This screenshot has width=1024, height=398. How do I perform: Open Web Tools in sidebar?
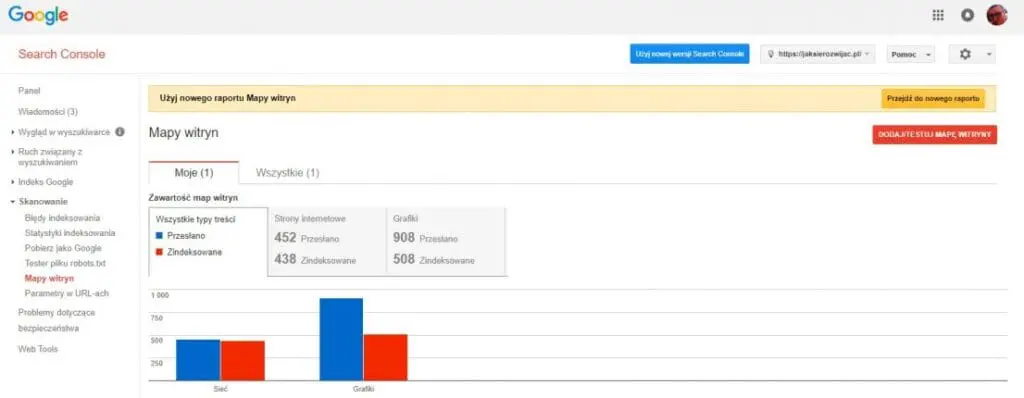pyautogui.click(x=38, y=349)
